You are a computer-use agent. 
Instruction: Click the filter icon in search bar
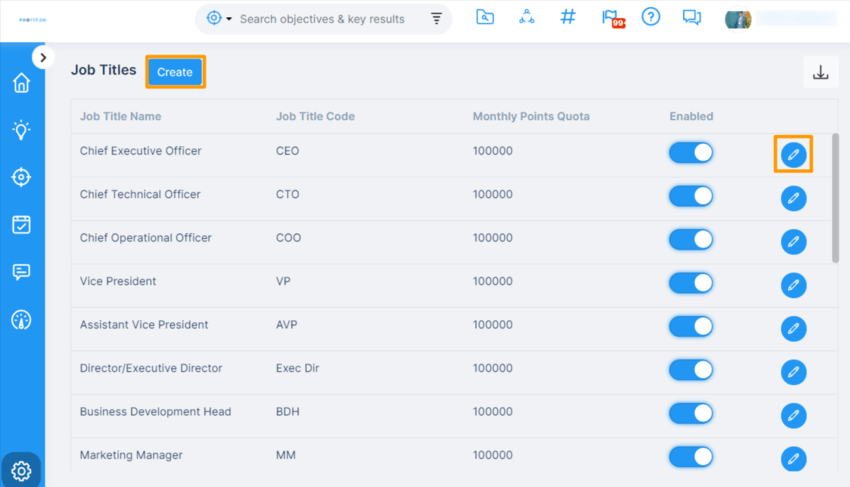pos(436,18)
